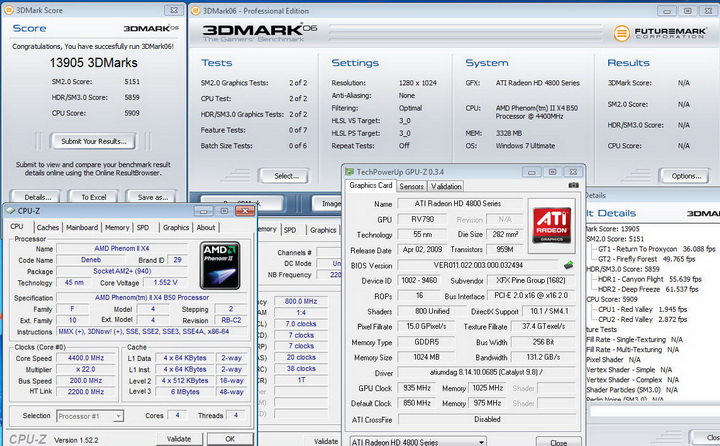This screenshot has width=720, height=446.
Task: Click the CPU-Z title bar icon
Action: point(10,211)
